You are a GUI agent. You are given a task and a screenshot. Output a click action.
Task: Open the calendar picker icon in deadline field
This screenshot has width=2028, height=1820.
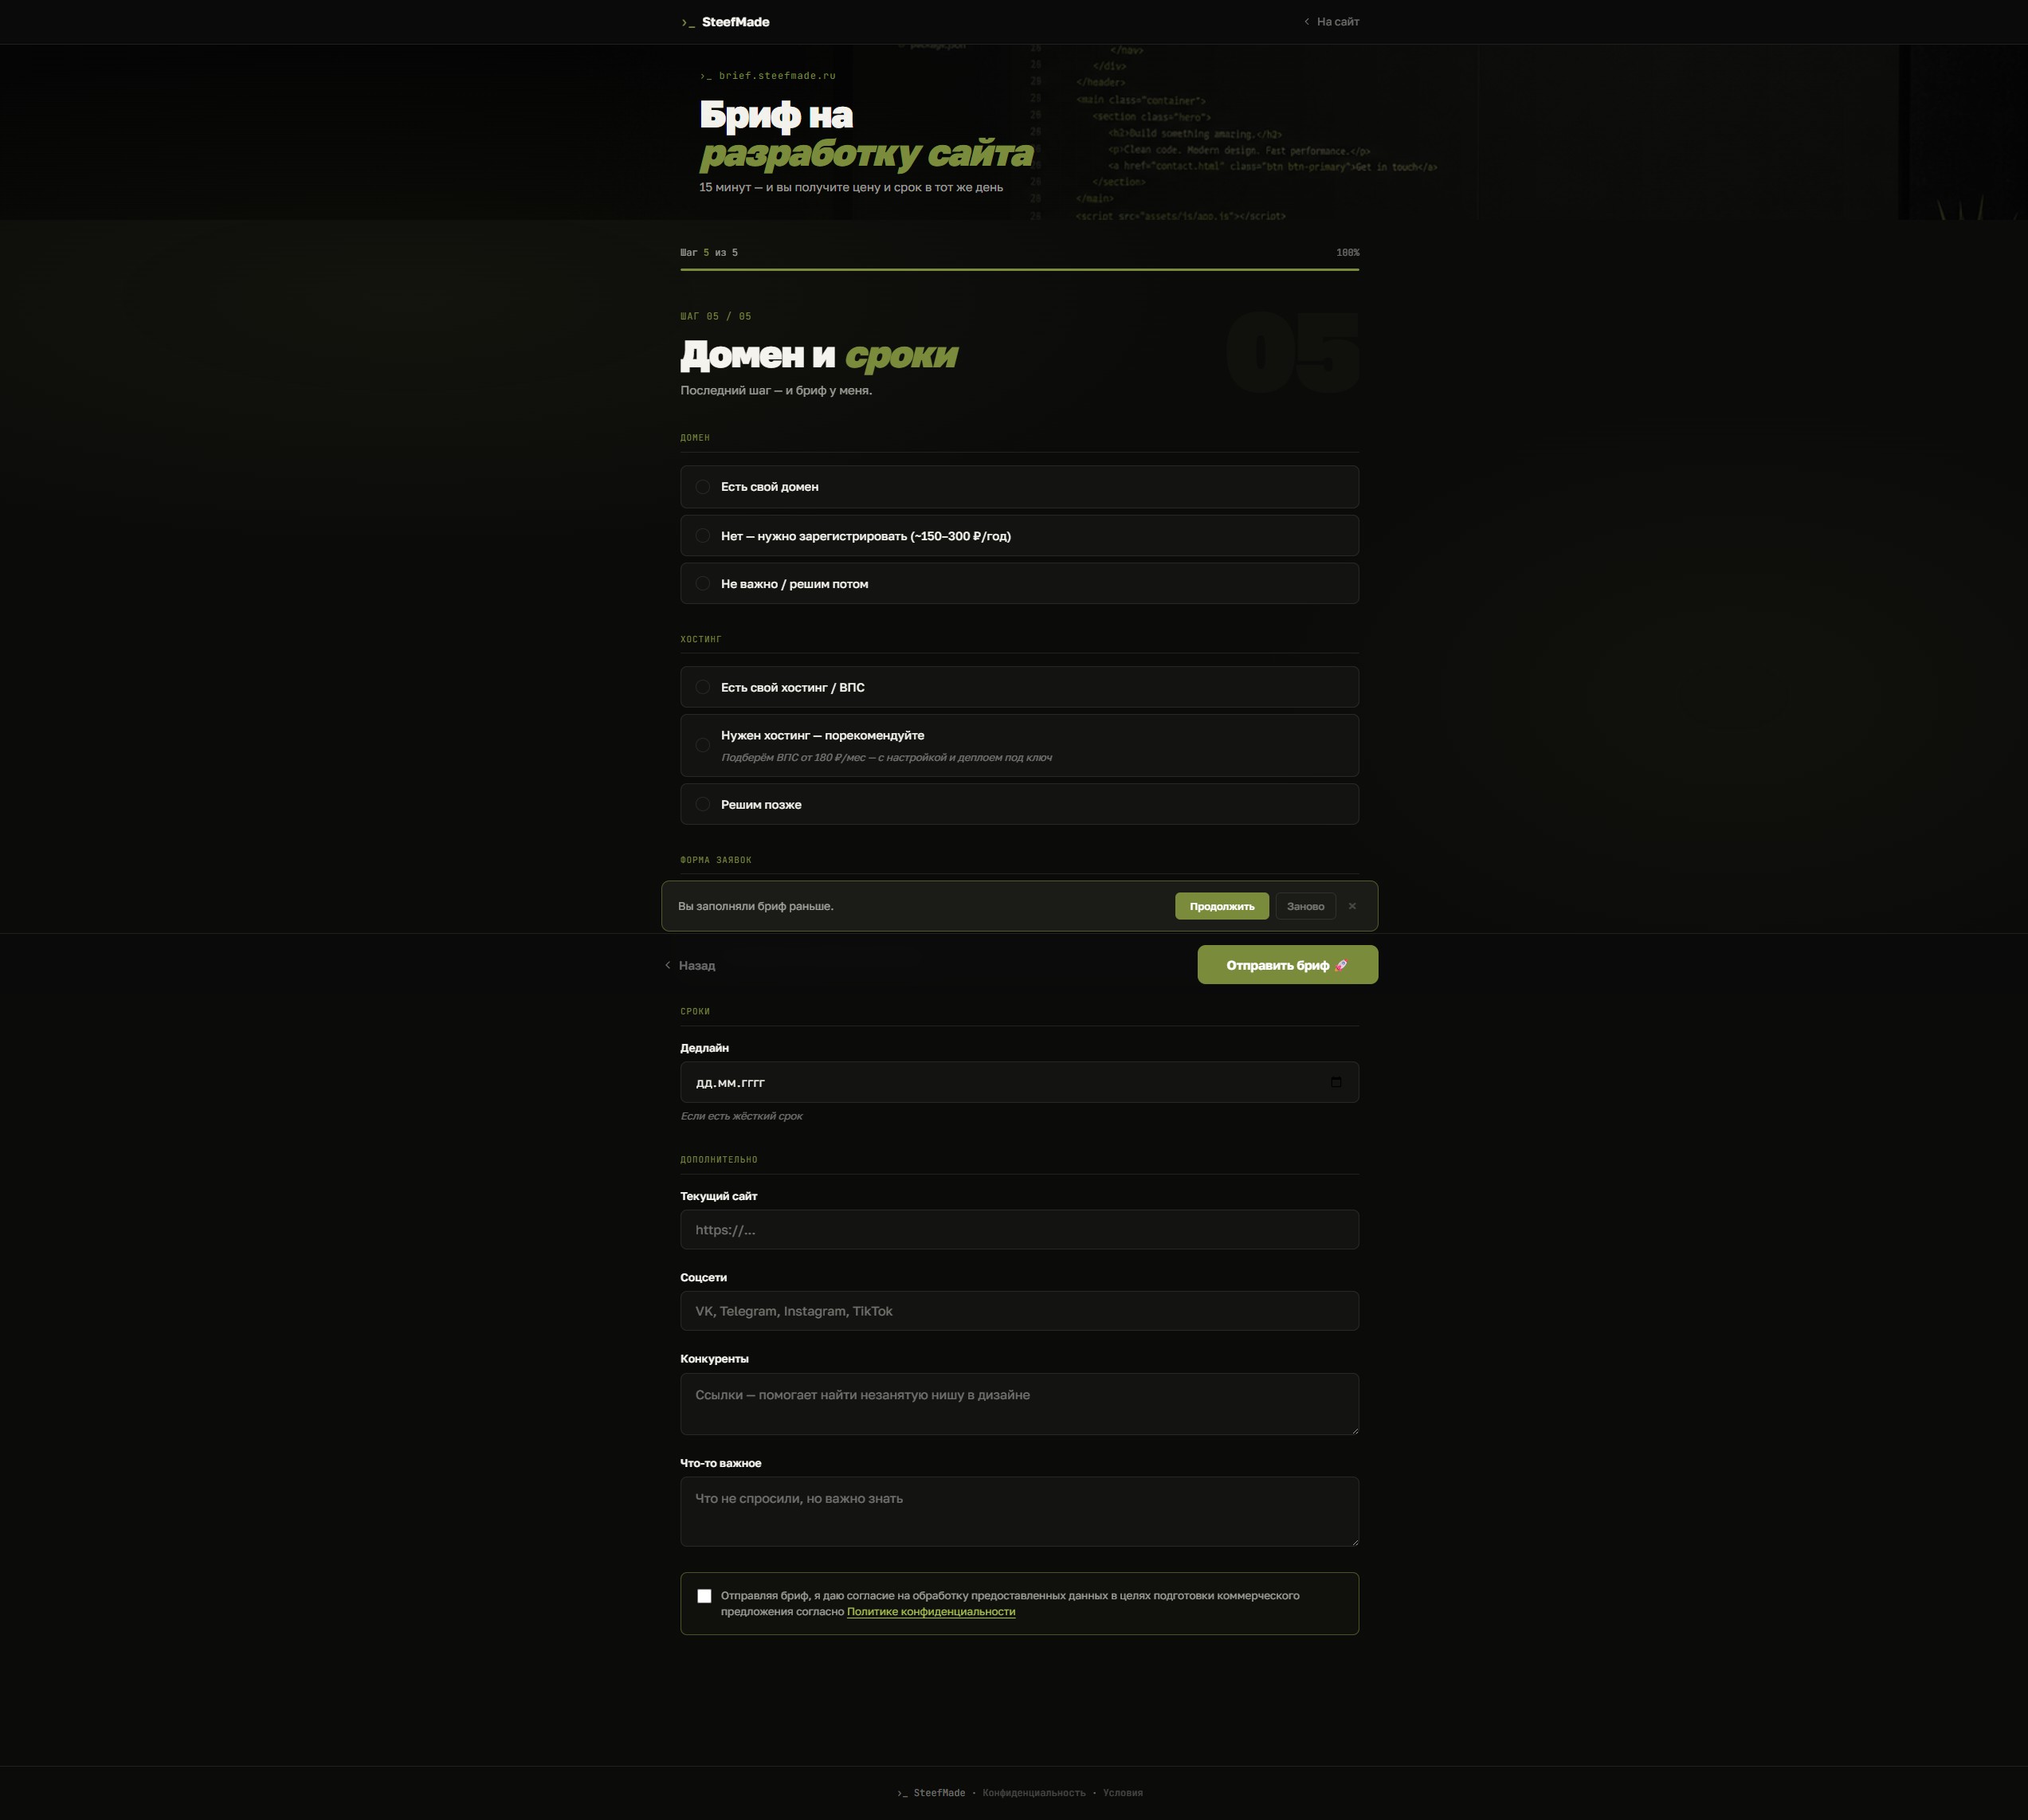point(1336,1082)
